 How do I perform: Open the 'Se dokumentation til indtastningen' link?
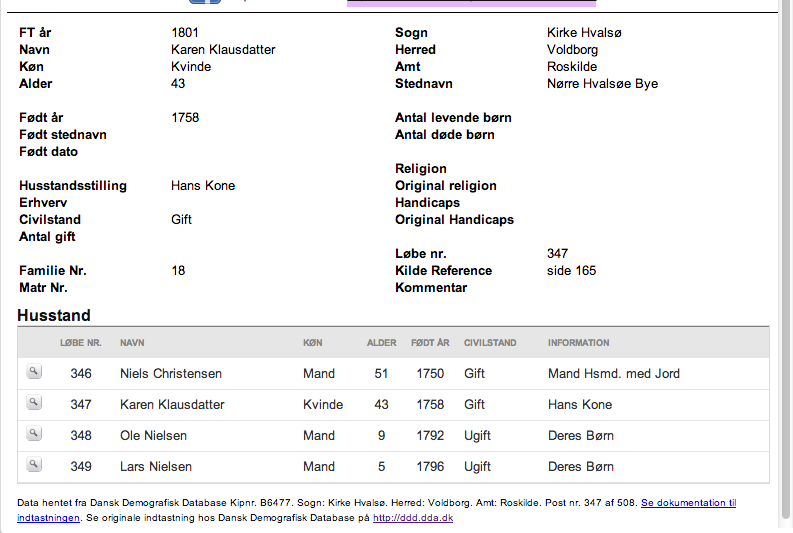tap(688, 503)
